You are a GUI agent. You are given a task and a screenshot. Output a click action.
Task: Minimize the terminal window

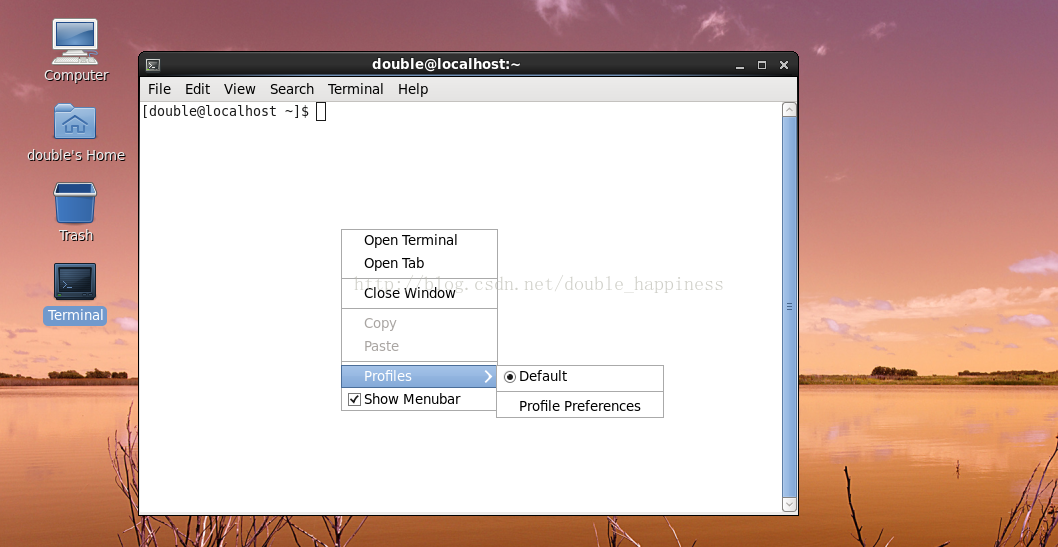click(x=740, y=65)
